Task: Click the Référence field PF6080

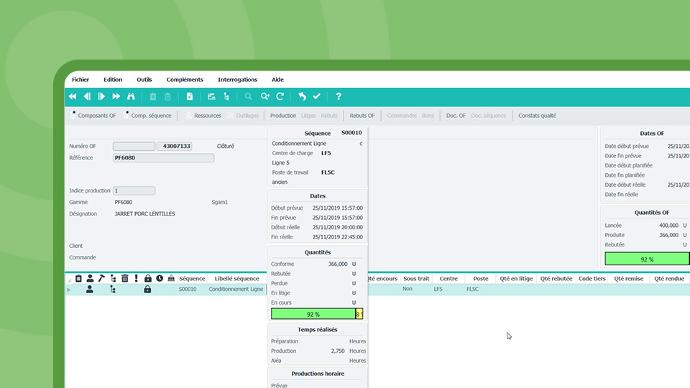Action: click(x=164, y=157)
